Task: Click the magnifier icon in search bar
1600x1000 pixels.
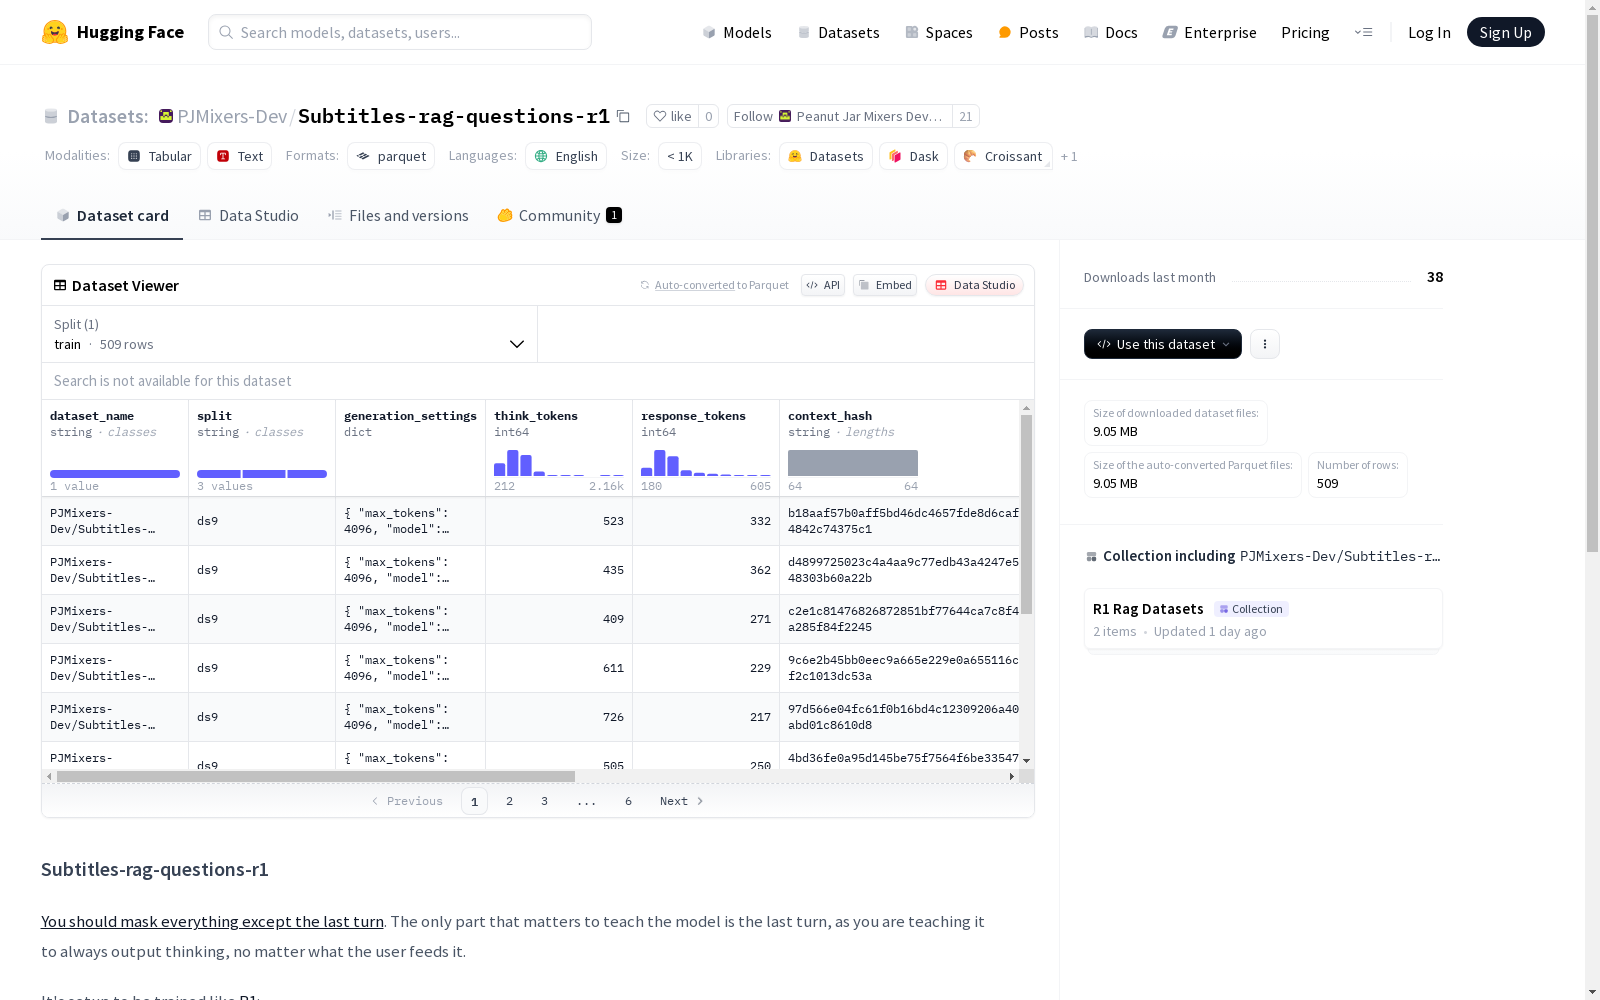Action: (226, 32)
